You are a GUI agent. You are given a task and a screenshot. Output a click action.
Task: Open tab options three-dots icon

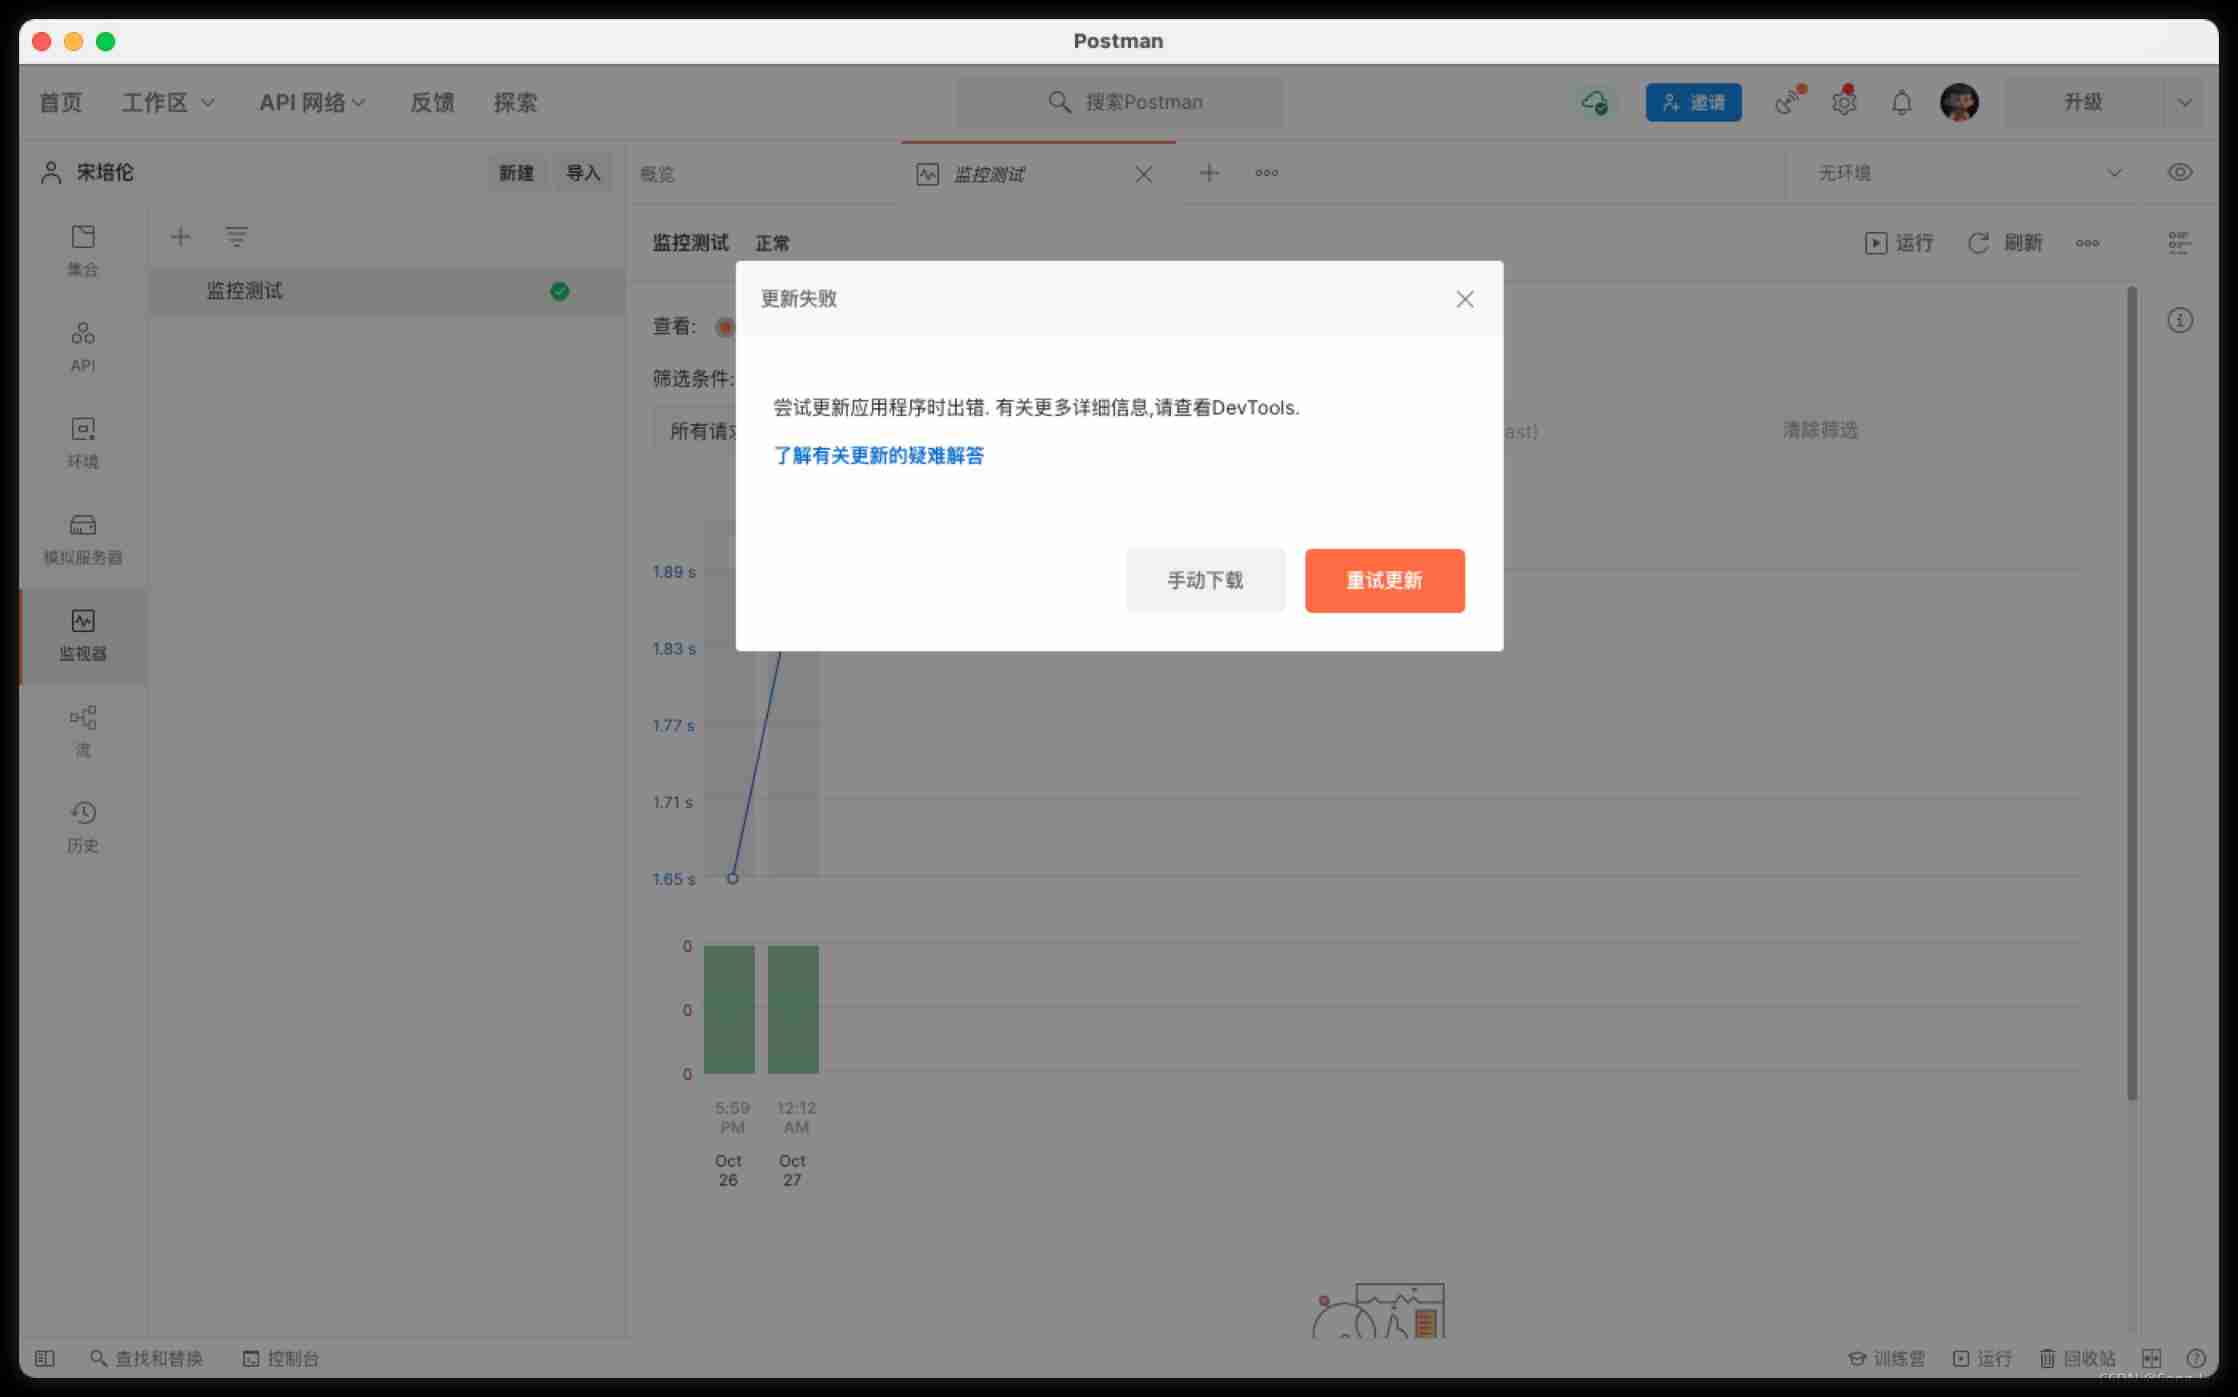tap(1267, 173)
